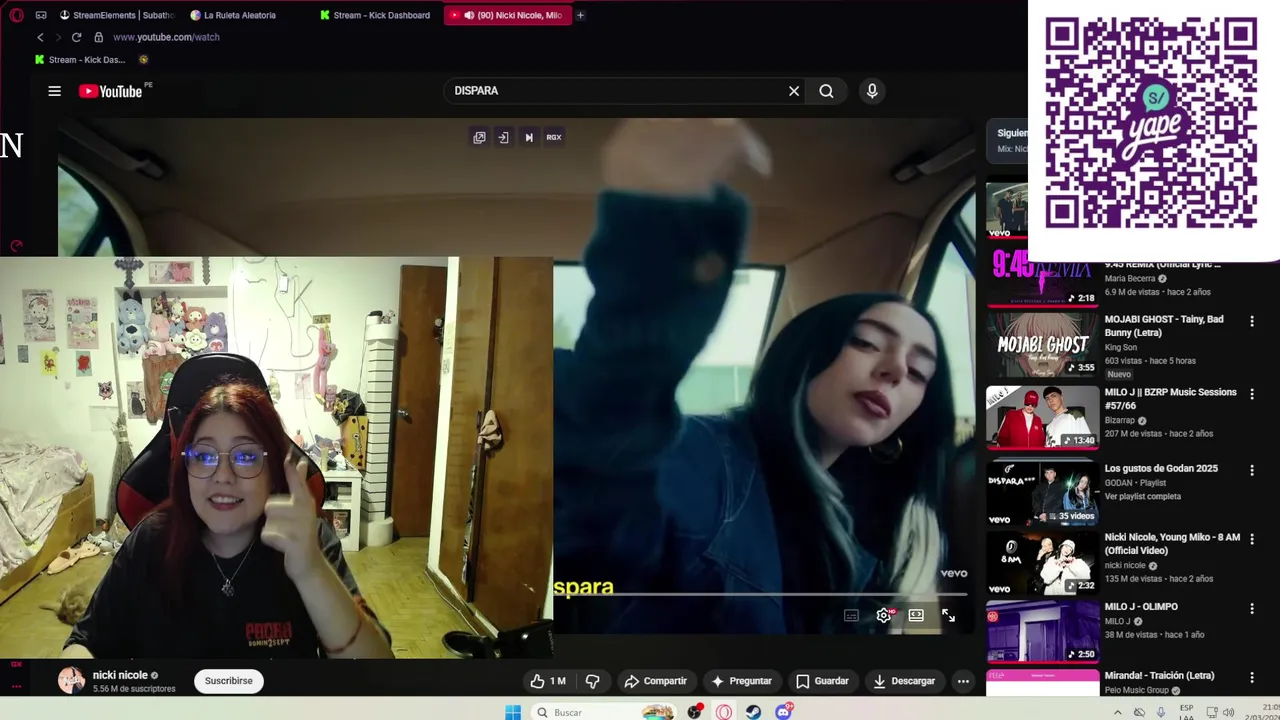The height and width of the screenshot is (720, 1280).
Task: Enter fullscreen video mode
Action: pyautogui.click(x=948, y=616)
